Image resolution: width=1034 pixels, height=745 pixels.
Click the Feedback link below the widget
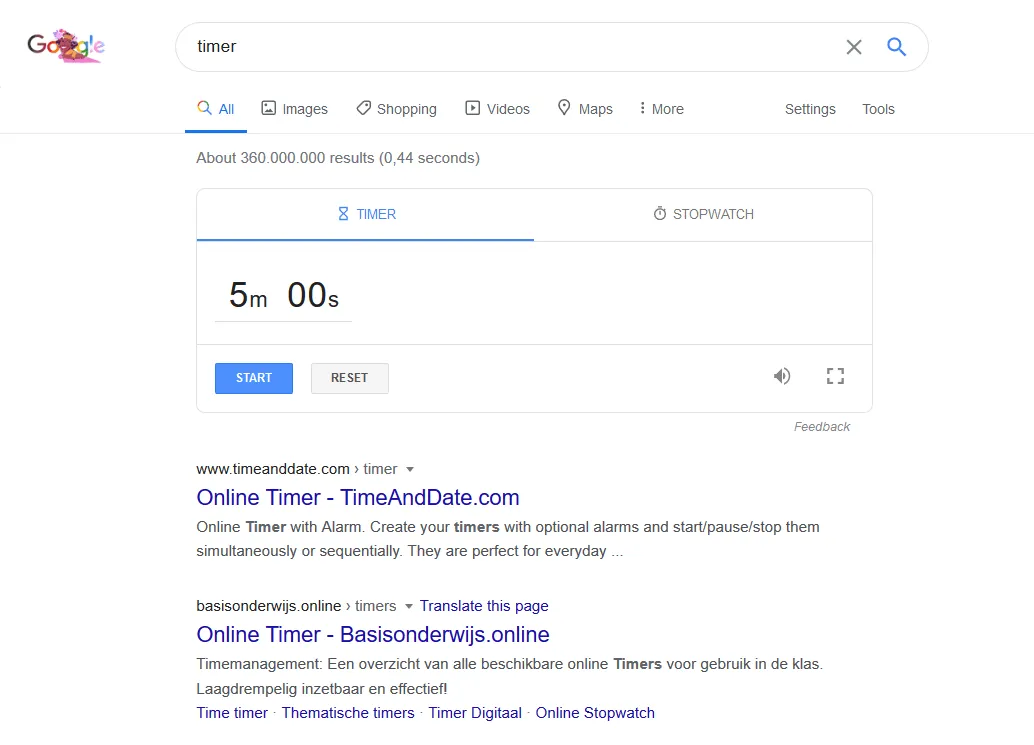[x=822, y=427]
